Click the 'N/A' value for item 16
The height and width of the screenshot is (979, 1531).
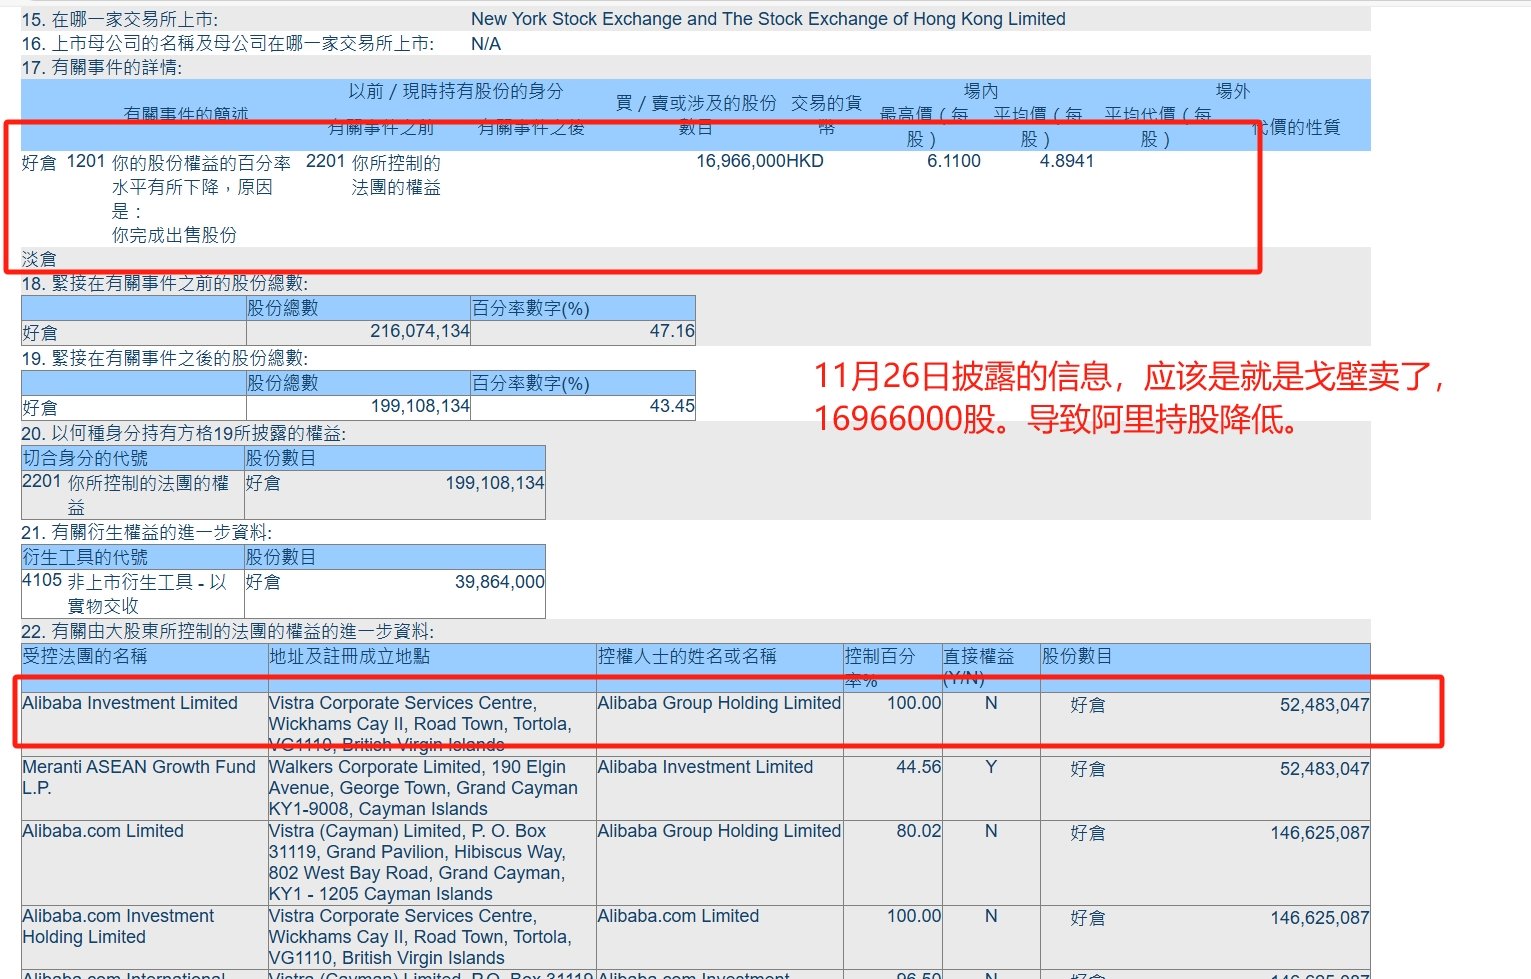click(x=486, y=44)
